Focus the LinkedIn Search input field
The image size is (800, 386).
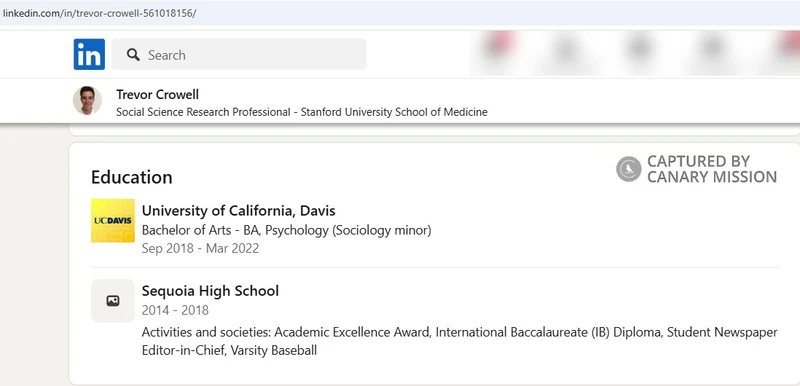pyautogui.click(x=239, y=54)
